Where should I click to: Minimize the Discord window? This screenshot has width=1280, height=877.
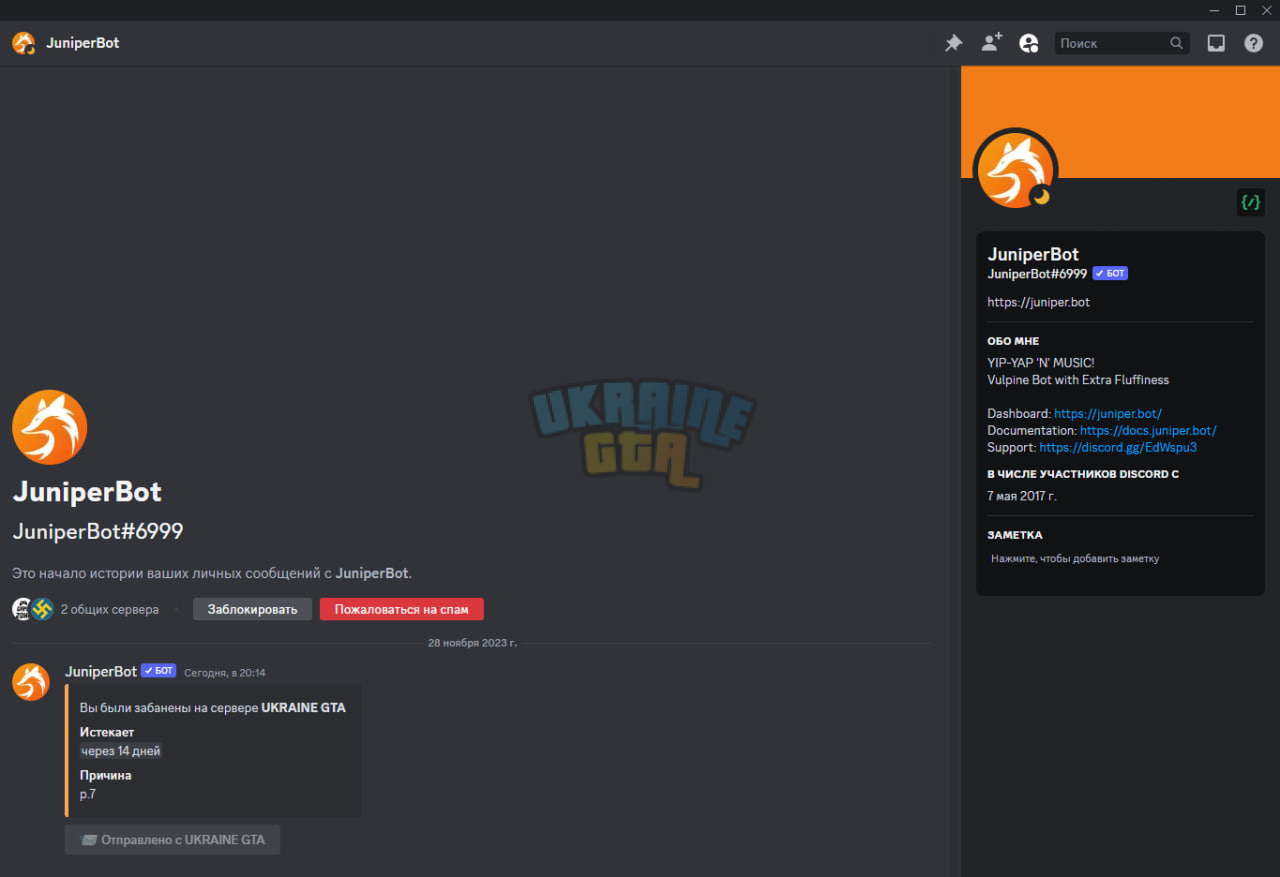(1215, 10)
